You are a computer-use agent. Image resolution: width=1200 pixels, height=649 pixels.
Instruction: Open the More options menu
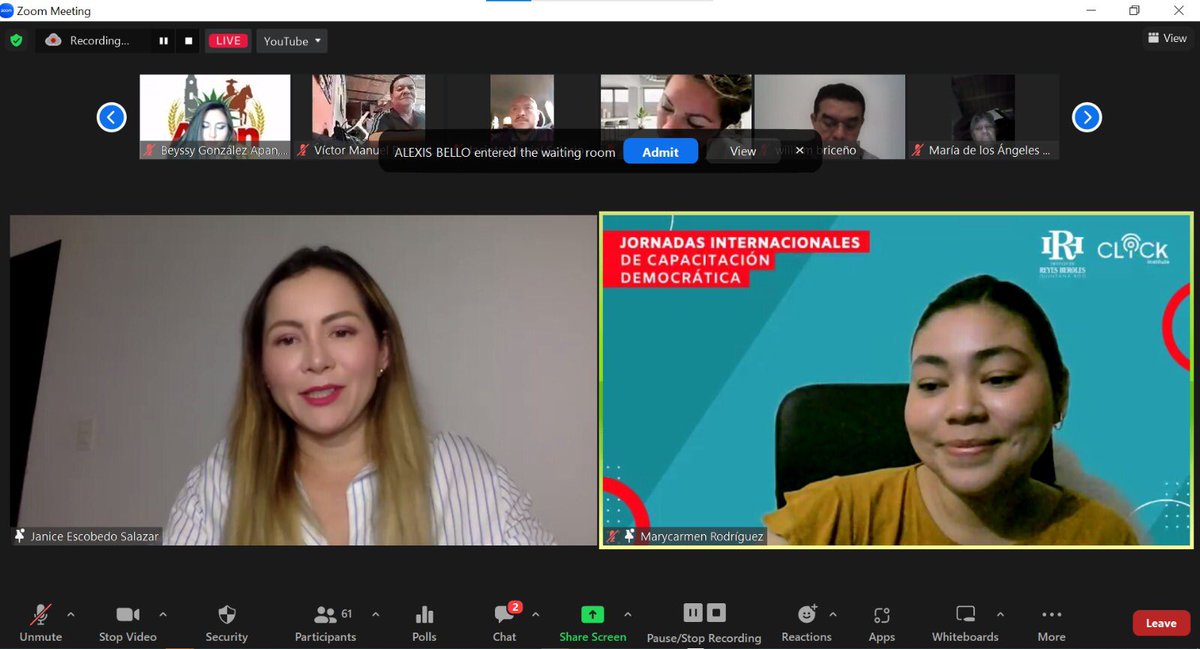[1051, 623]
